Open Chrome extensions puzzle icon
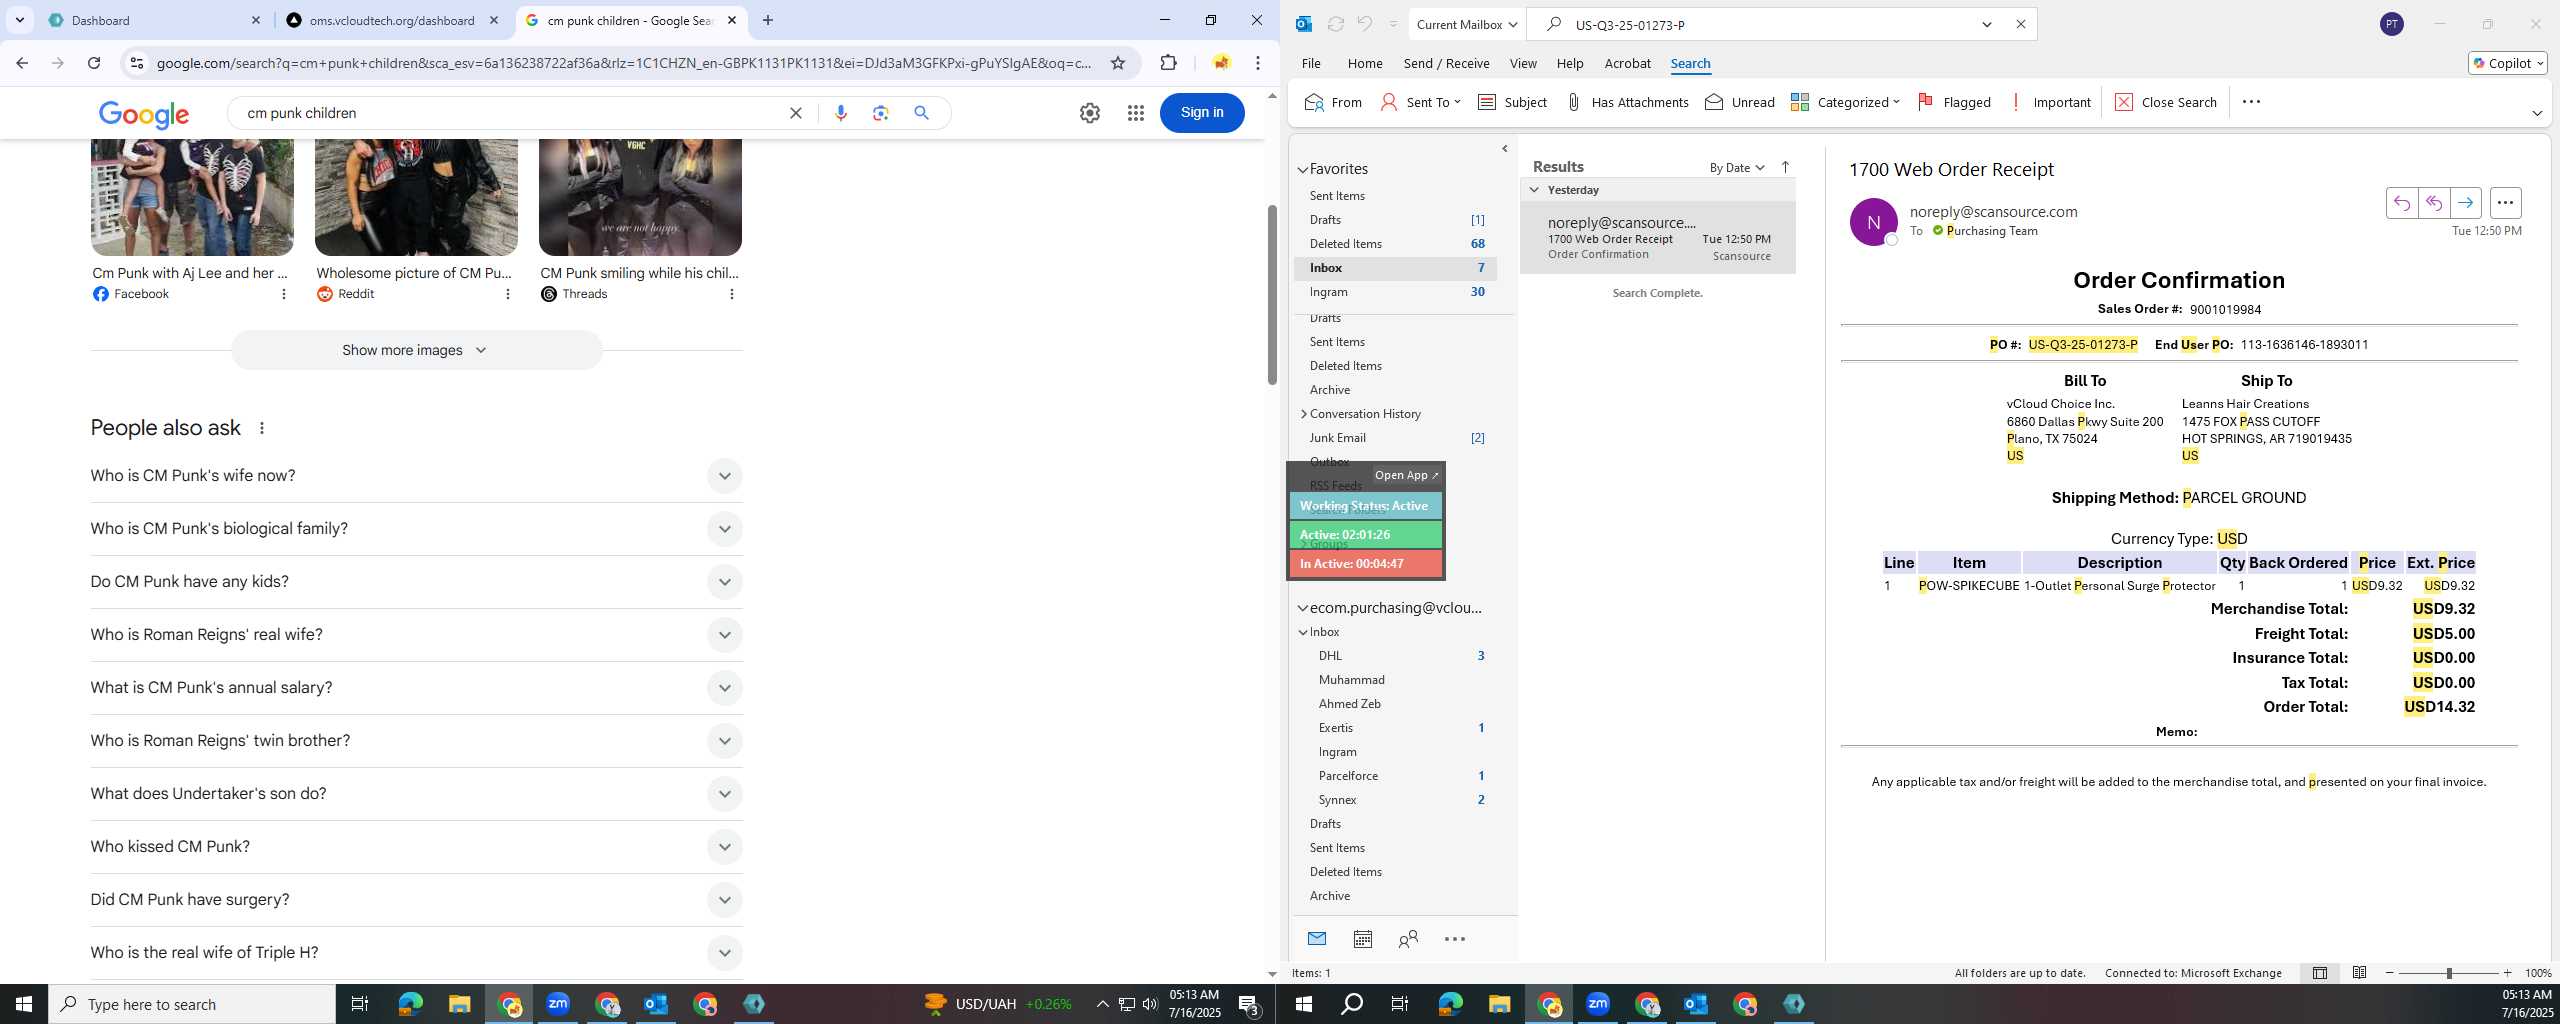The image size is (2560, 1024). tap(1168, 63)
